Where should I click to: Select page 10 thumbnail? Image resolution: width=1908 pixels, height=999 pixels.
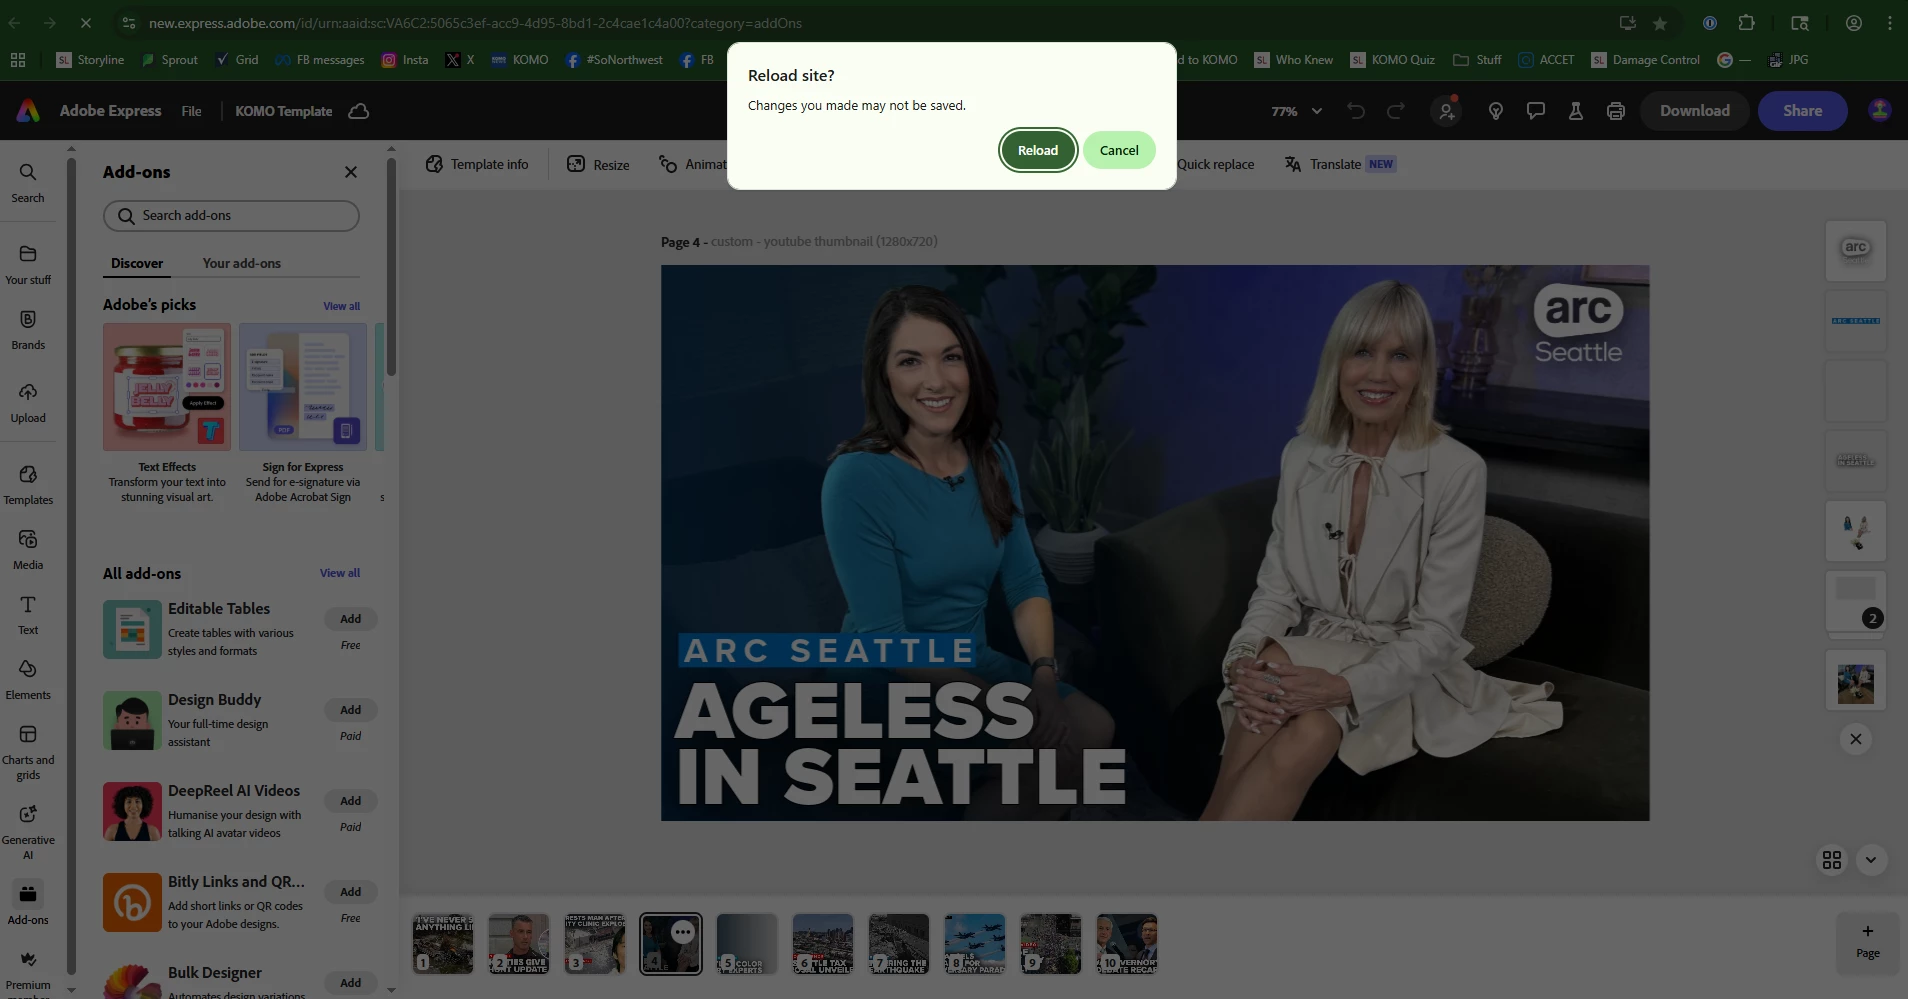1127,943
